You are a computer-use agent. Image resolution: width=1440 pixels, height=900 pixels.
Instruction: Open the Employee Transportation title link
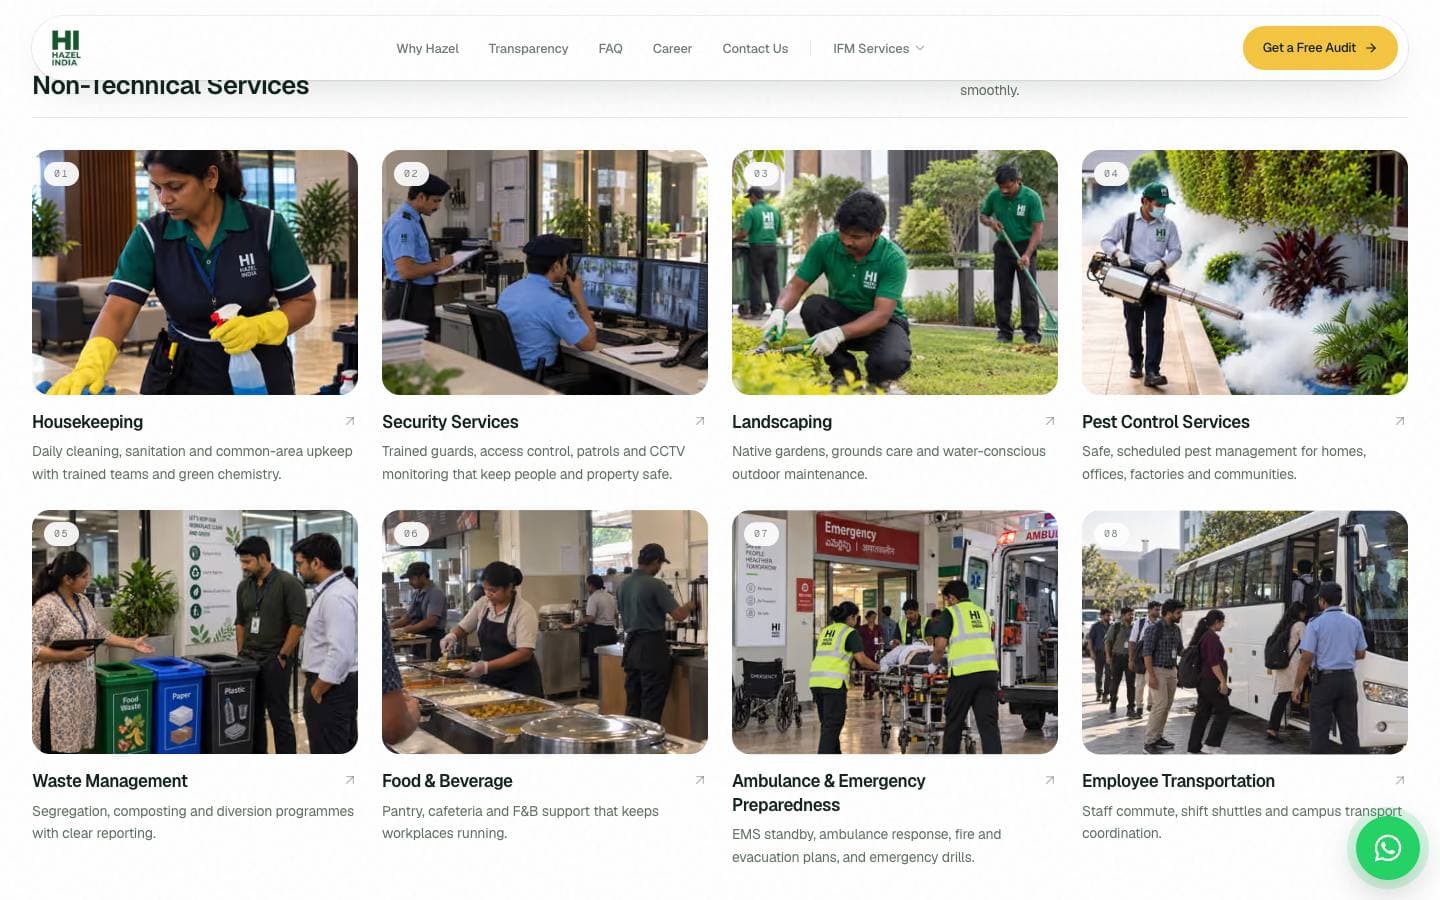point(1178,781)
